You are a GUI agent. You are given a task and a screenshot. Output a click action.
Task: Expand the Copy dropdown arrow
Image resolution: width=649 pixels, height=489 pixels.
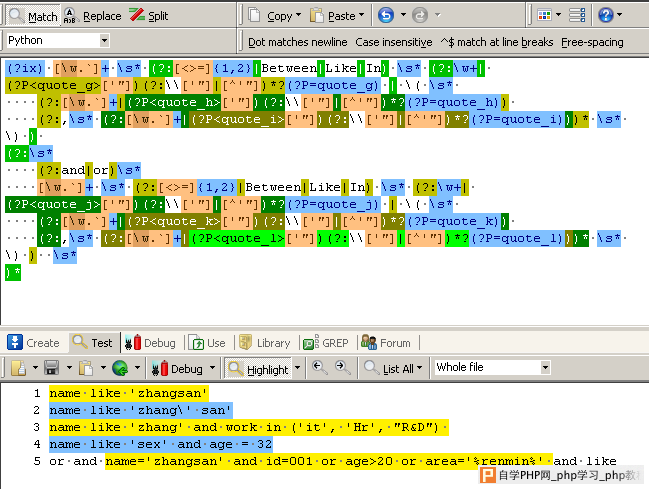coord(298,15)
